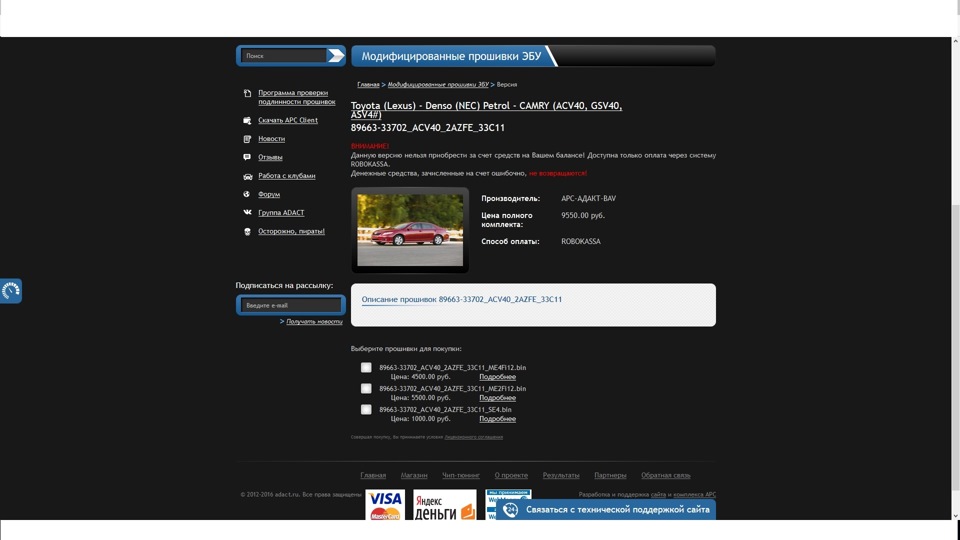Viewport: 960px width, 540px height.
Task: Click the document icon beside Программа проверки
Action: [247, 93]
